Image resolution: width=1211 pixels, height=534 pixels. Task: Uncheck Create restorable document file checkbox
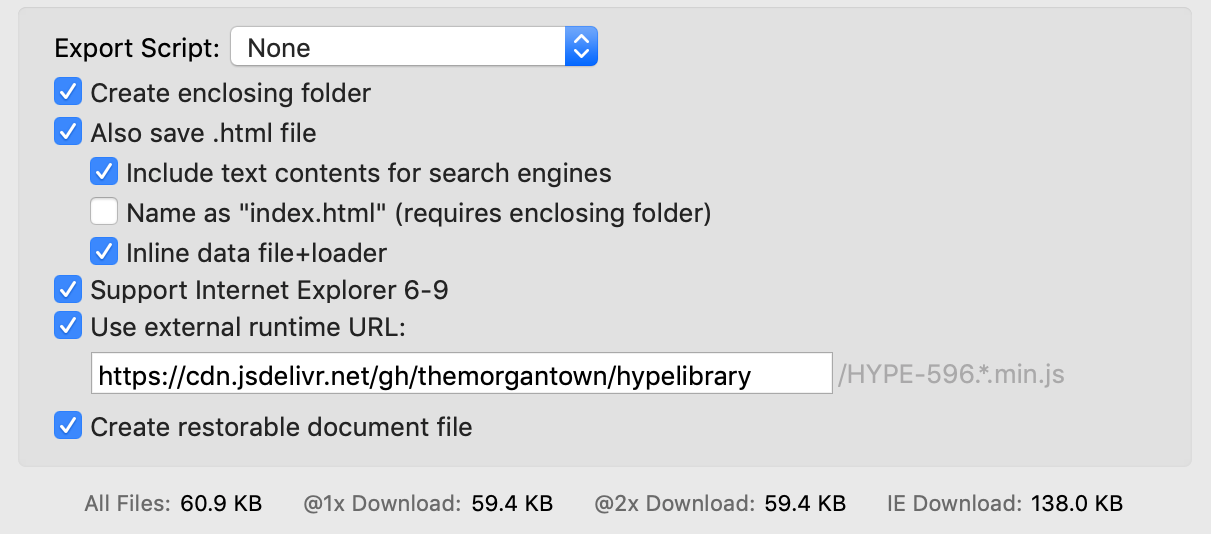pyautogui.click(x=68, y=427)
